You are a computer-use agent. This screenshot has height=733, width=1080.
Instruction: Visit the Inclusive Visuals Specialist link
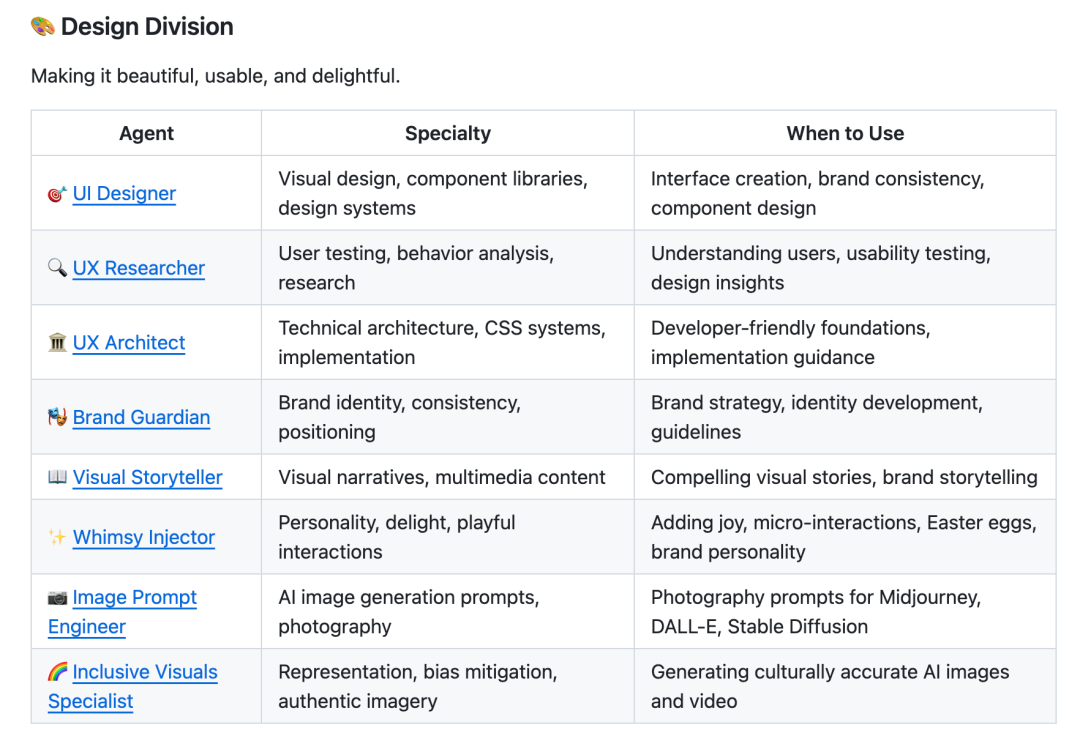(145, 672)
